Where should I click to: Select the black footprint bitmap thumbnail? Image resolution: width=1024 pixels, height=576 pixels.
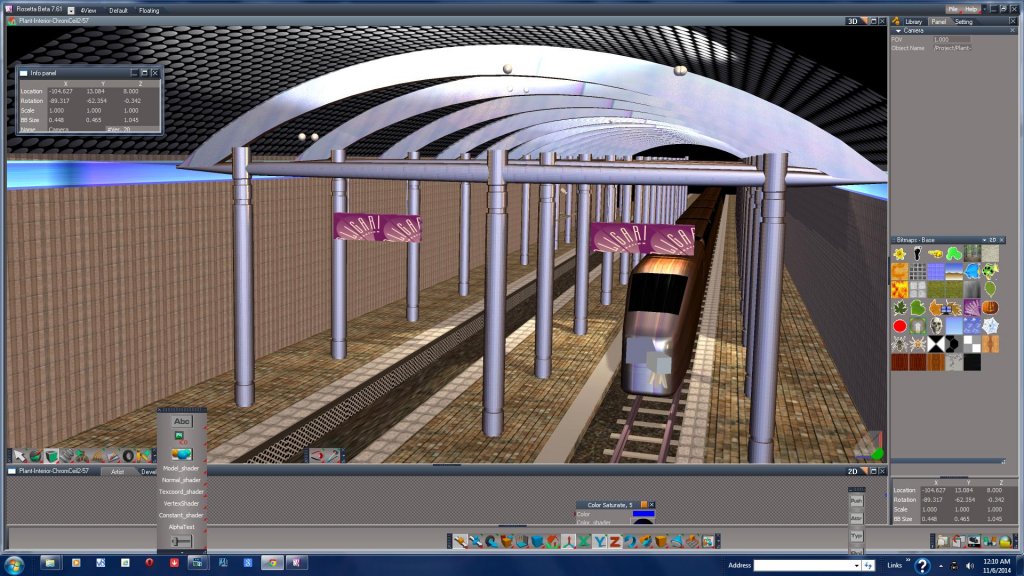(x=918, y=253)
